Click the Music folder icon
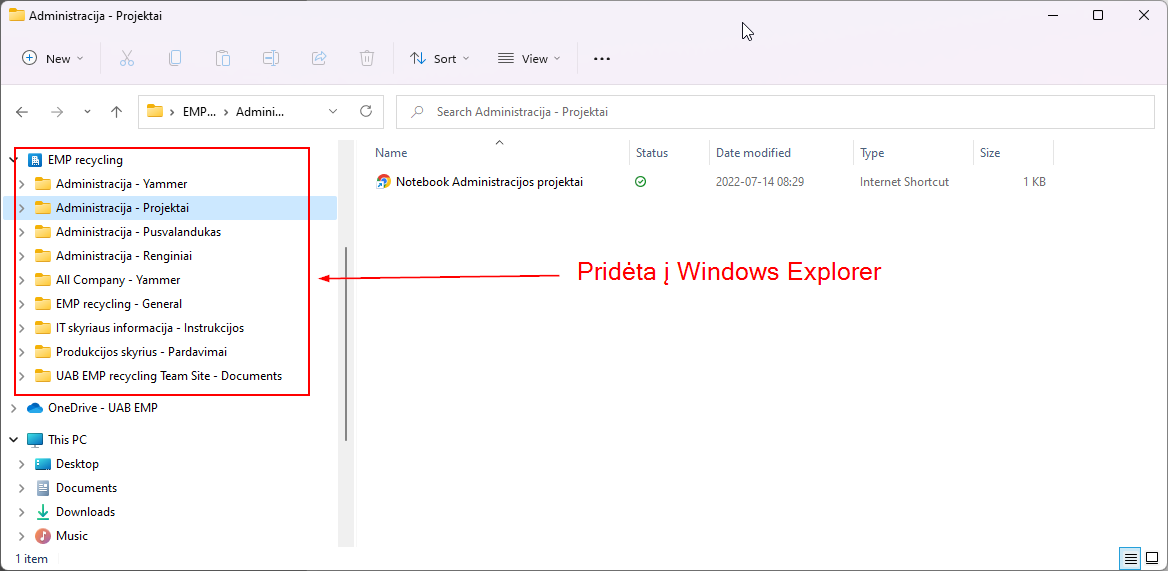This screenshot has width=1168, height=571. (43, 535)
